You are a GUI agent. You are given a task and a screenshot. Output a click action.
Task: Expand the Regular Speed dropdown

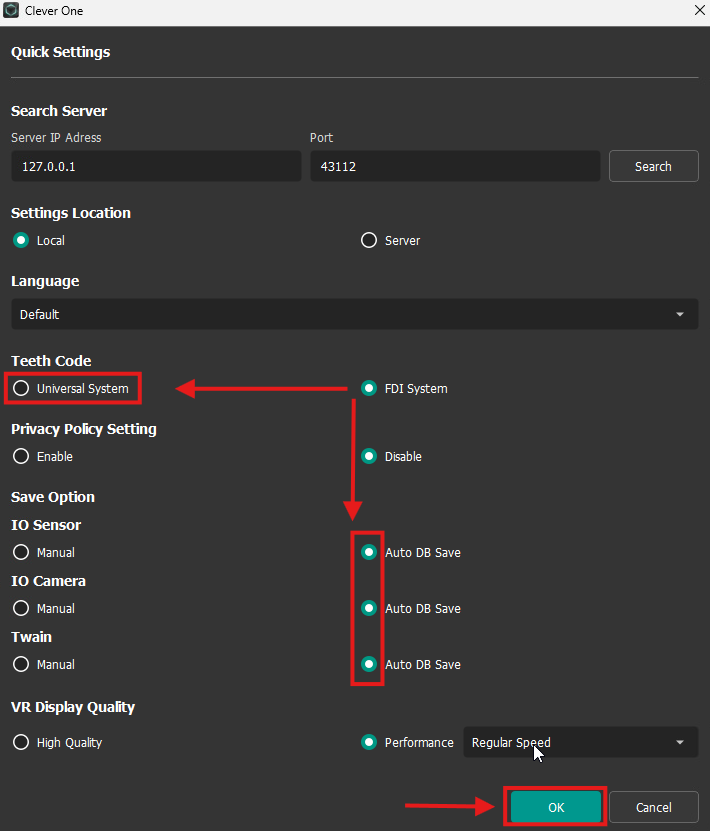point(581,742)
